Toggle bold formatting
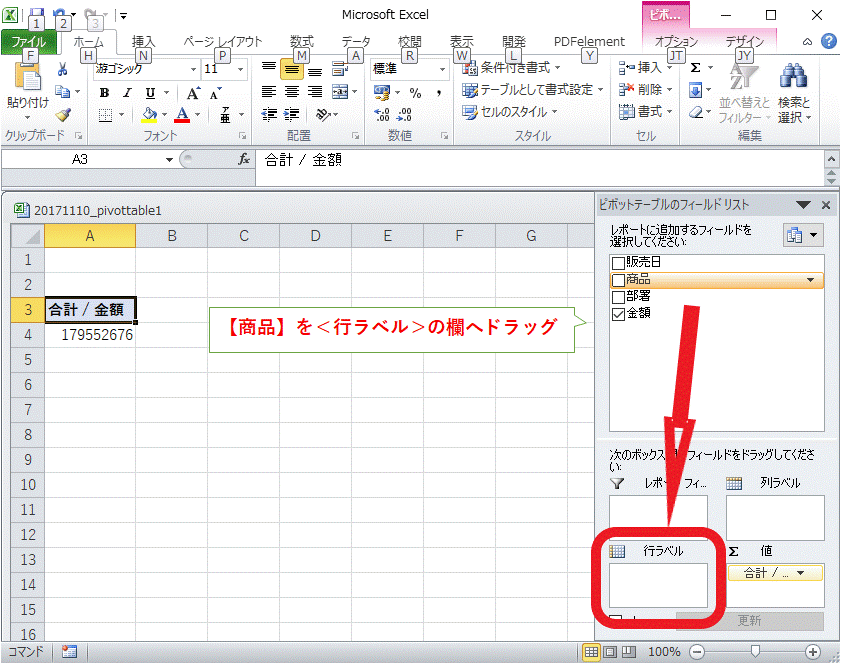 [x=104, y=92]
